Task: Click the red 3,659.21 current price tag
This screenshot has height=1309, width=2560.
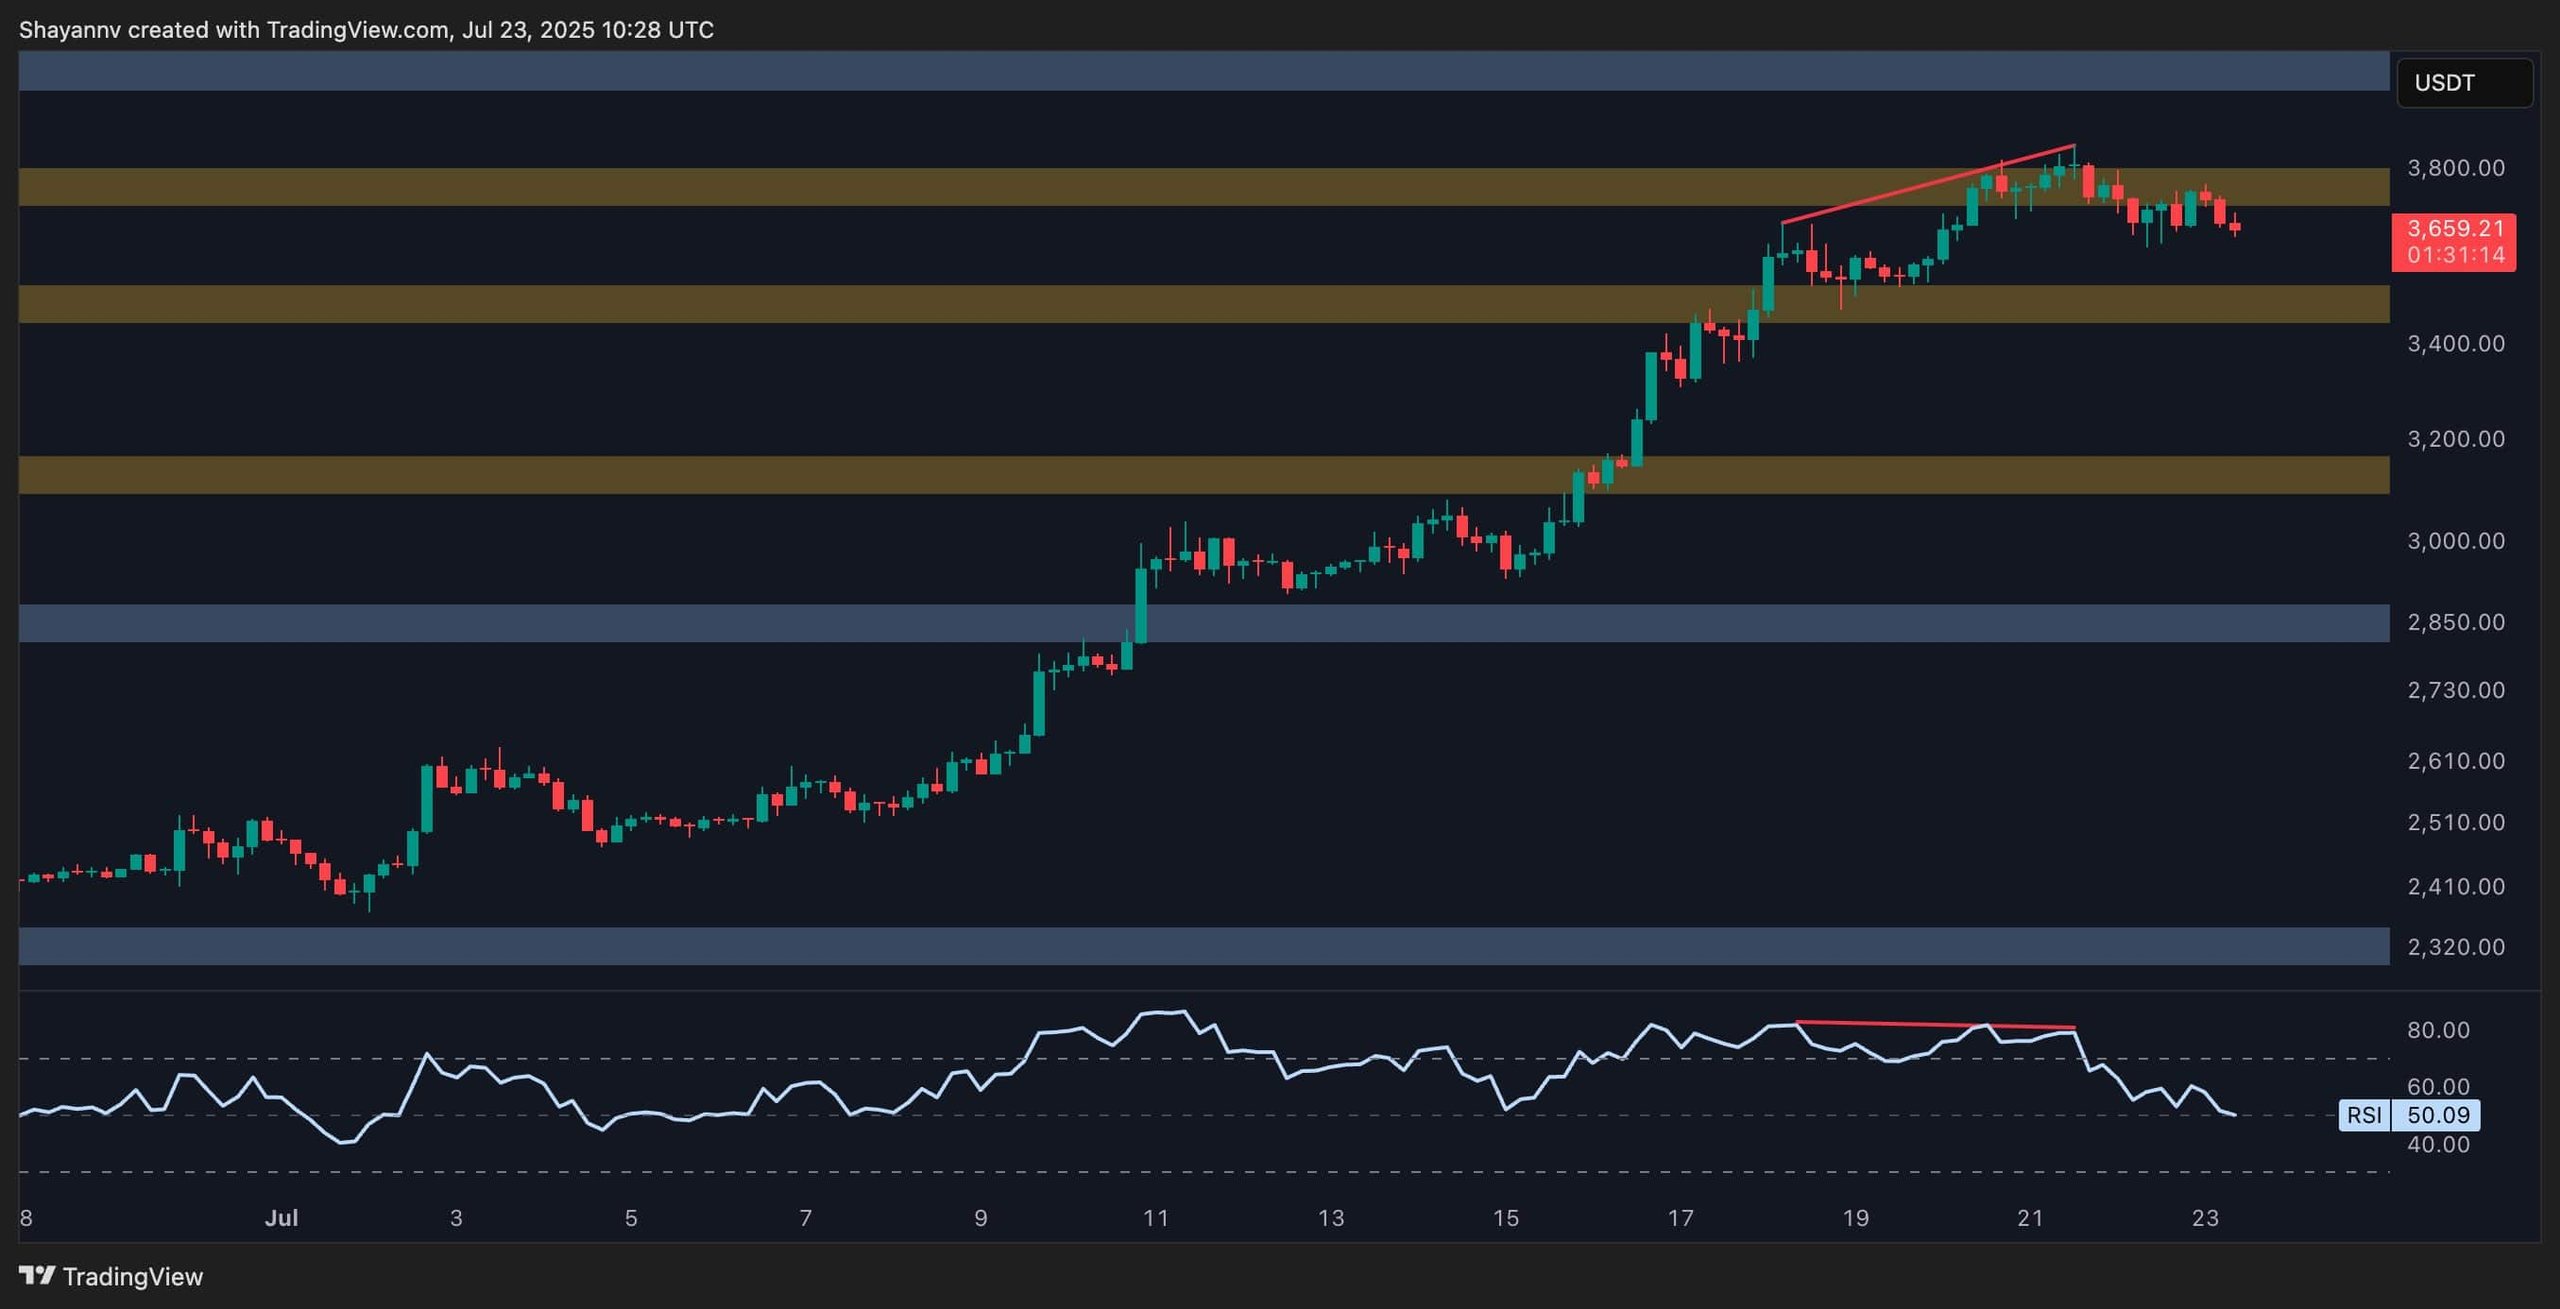Action: point(2454,229)
